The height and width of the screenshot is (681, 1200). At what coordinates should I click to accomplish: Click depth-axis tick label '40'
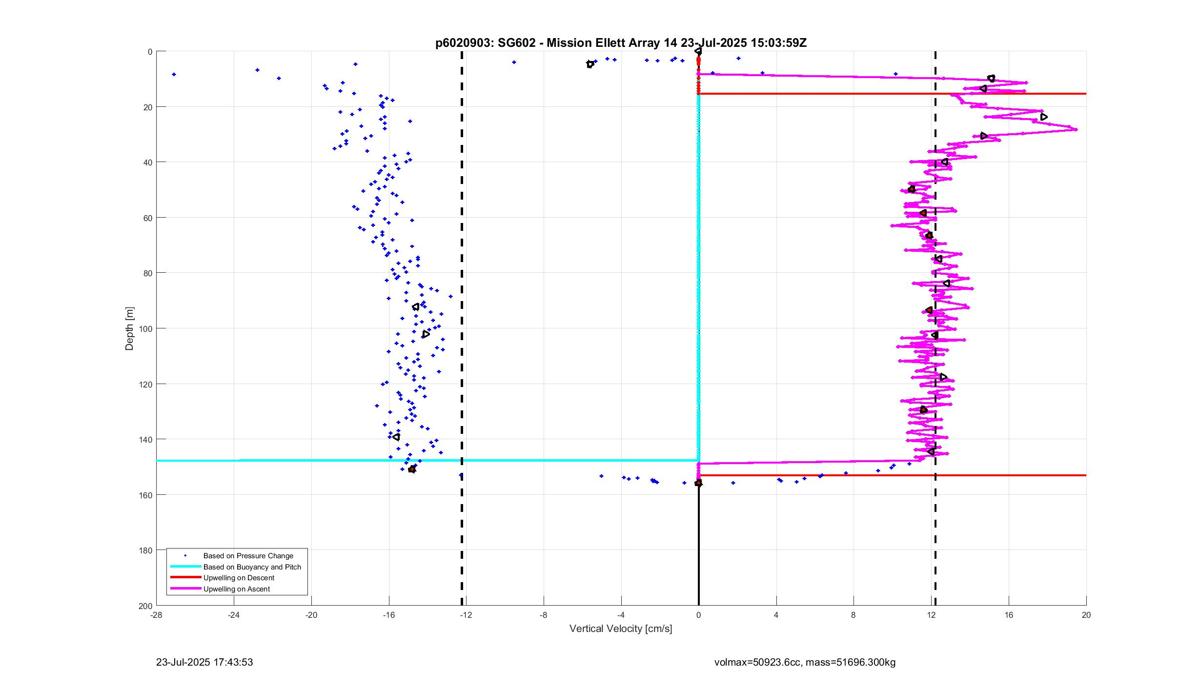[147, 162]
